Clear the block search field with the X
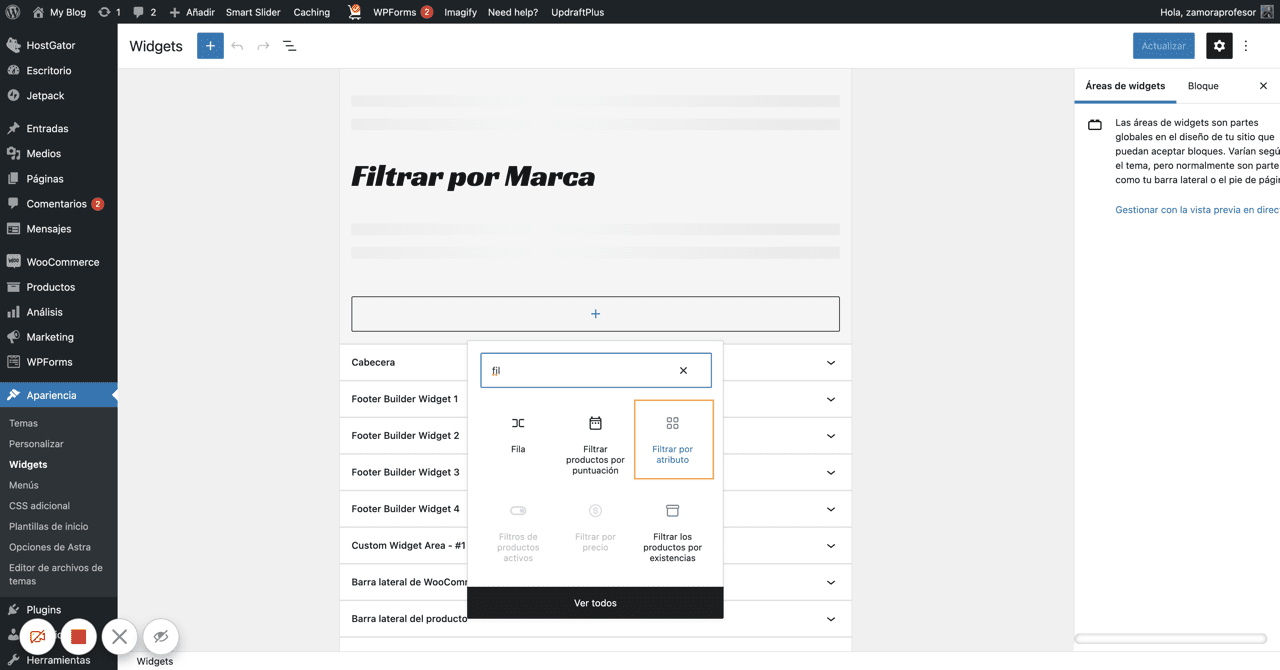The image size is (1280, 670). 683,370
